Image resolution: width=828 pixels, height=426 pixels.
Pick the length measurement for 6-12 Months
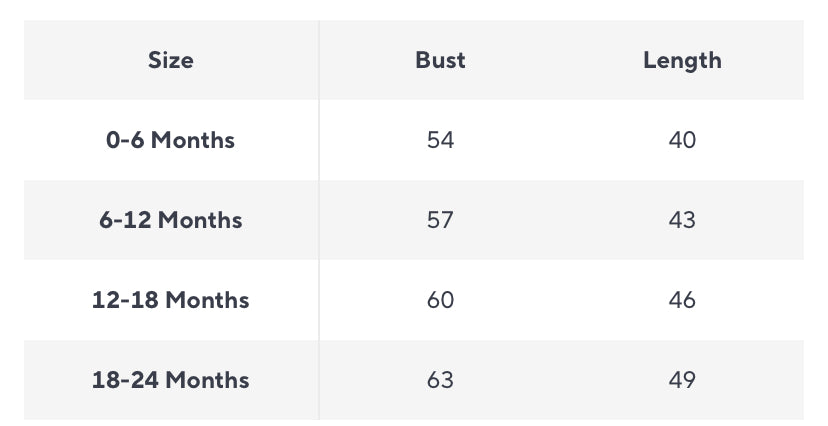[x=682, y=220]
